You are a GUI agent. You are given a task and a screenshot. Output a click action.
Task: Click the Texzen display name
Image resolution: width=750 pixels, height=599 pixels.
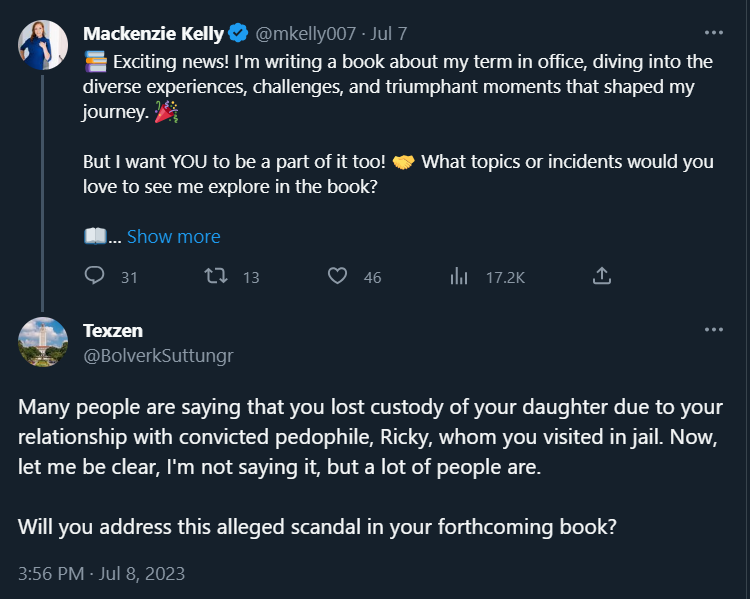coord(113,330)
